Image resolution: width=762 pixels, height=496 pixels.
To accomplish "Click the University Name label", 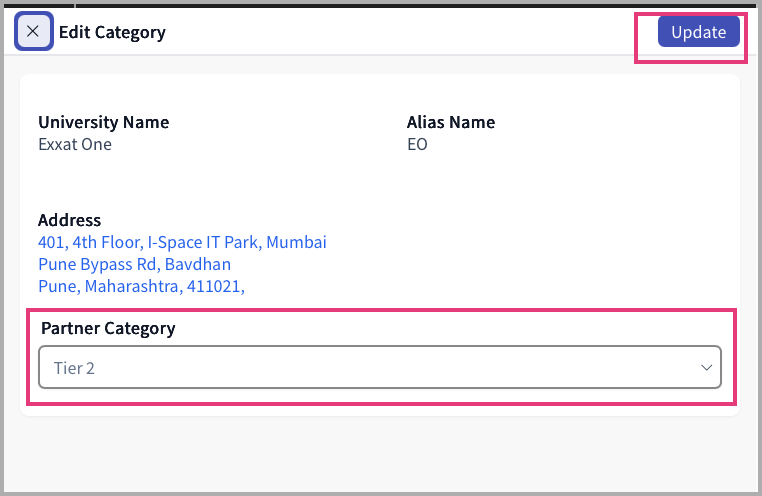I will point(103,122).
